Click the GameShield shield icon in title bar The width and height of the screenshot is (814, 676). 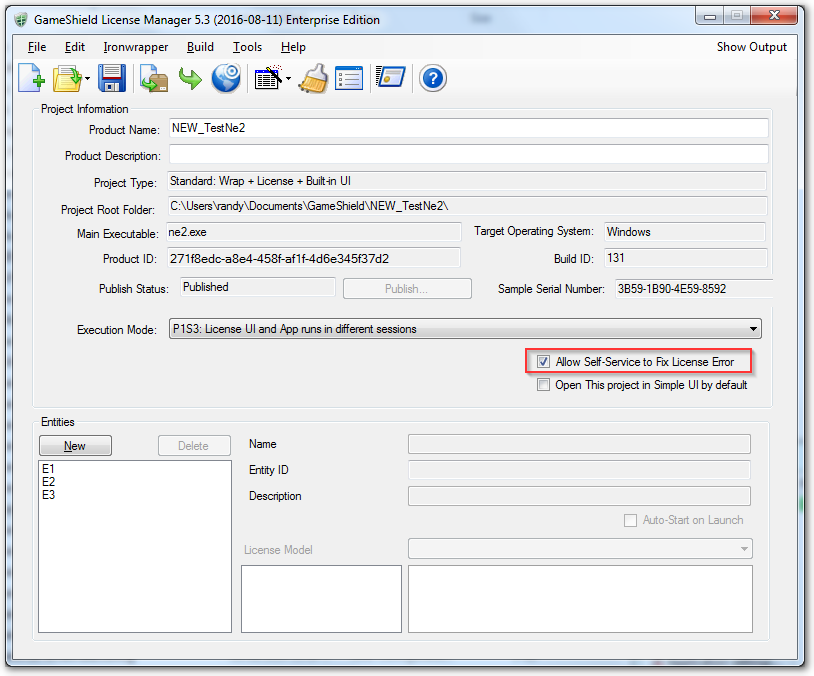[x=21, y=20]
